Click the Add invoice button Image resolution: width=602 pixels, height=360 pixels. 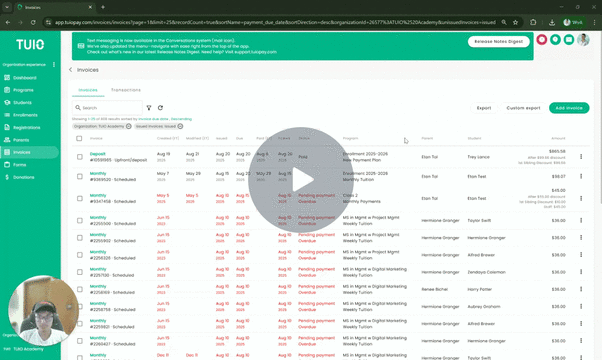pyautogui.click(x=569, y=108)
